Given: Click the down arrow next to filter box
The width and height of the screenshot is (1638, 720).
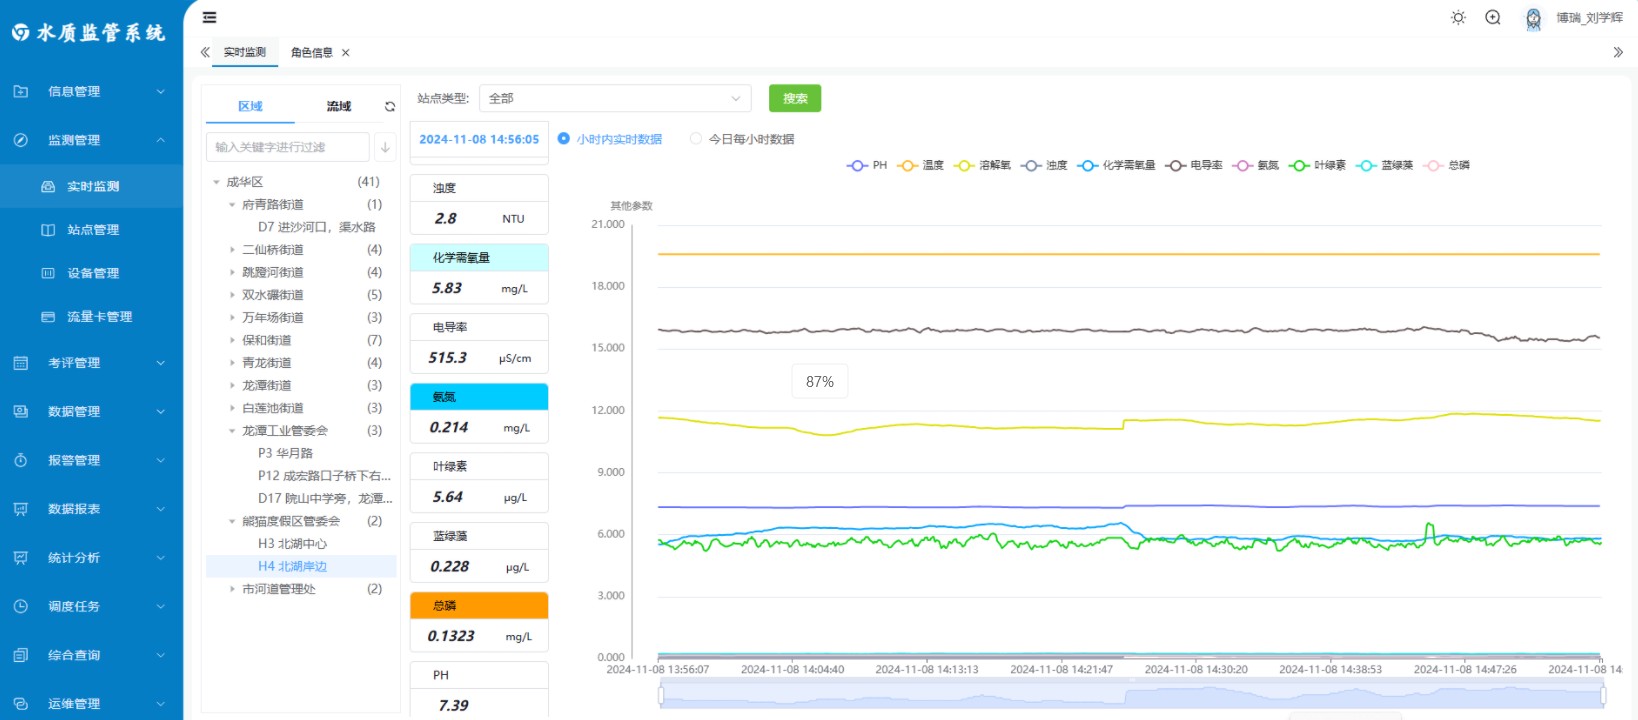Looking at the screenshot, I should point(385,147).
